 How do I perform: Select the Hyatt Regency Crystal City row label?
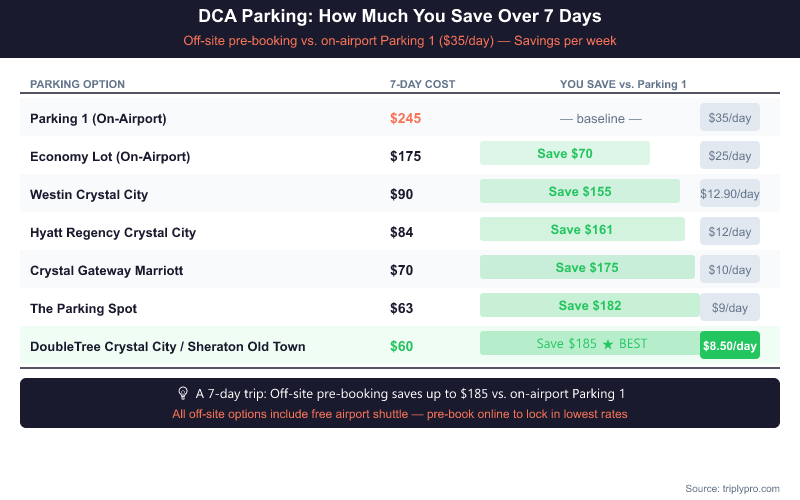(113, 232)
